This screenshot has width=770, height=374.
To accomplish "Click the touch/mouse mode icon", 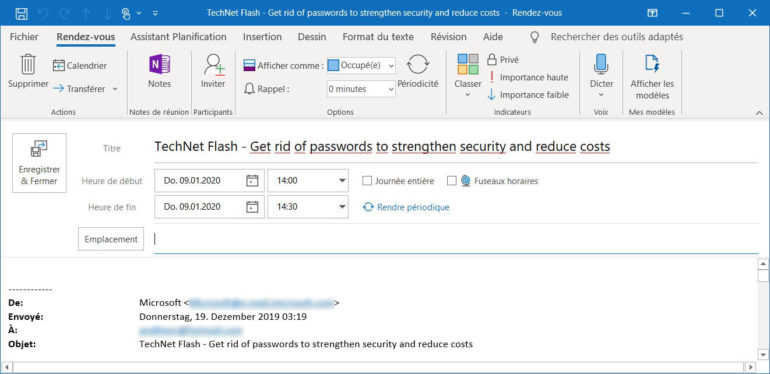I will [x=126, y=13].
